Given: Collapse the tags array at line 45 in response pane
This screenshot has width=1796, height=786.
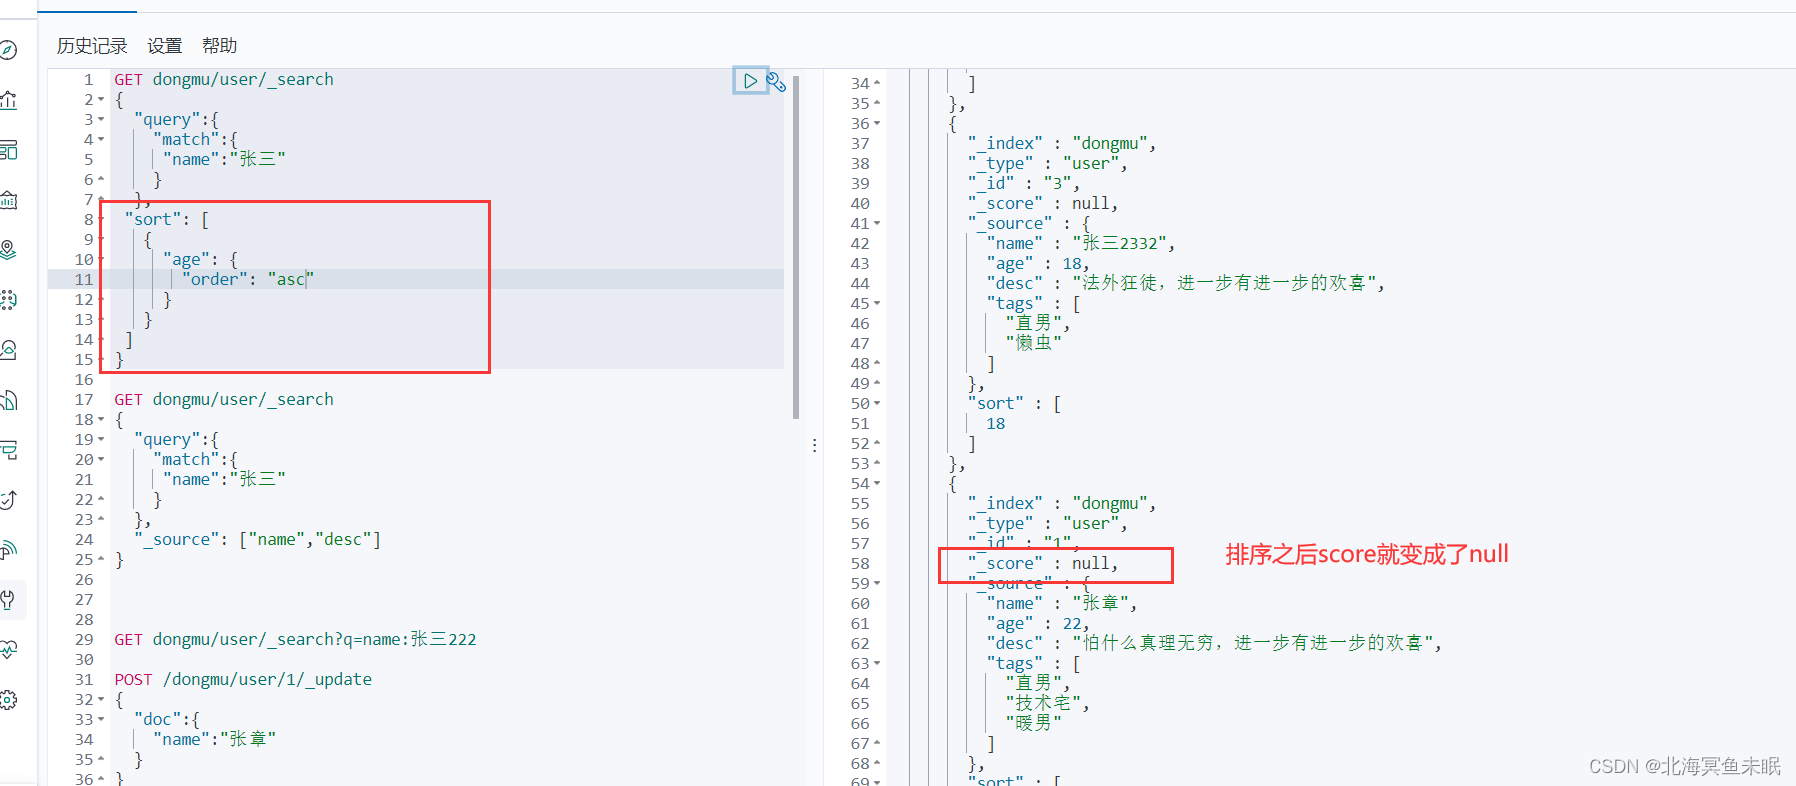Looking at the screenshot, I should pyautogui.click(x=877, y=304).
